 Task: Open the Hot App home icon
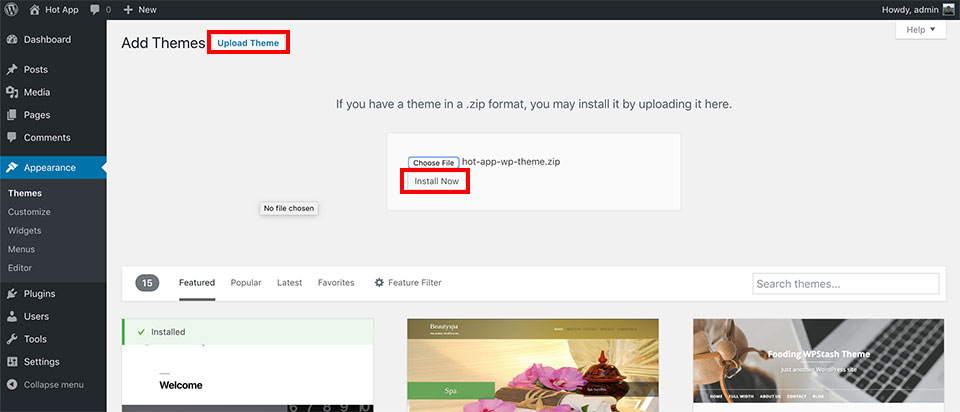pos(34,9)
